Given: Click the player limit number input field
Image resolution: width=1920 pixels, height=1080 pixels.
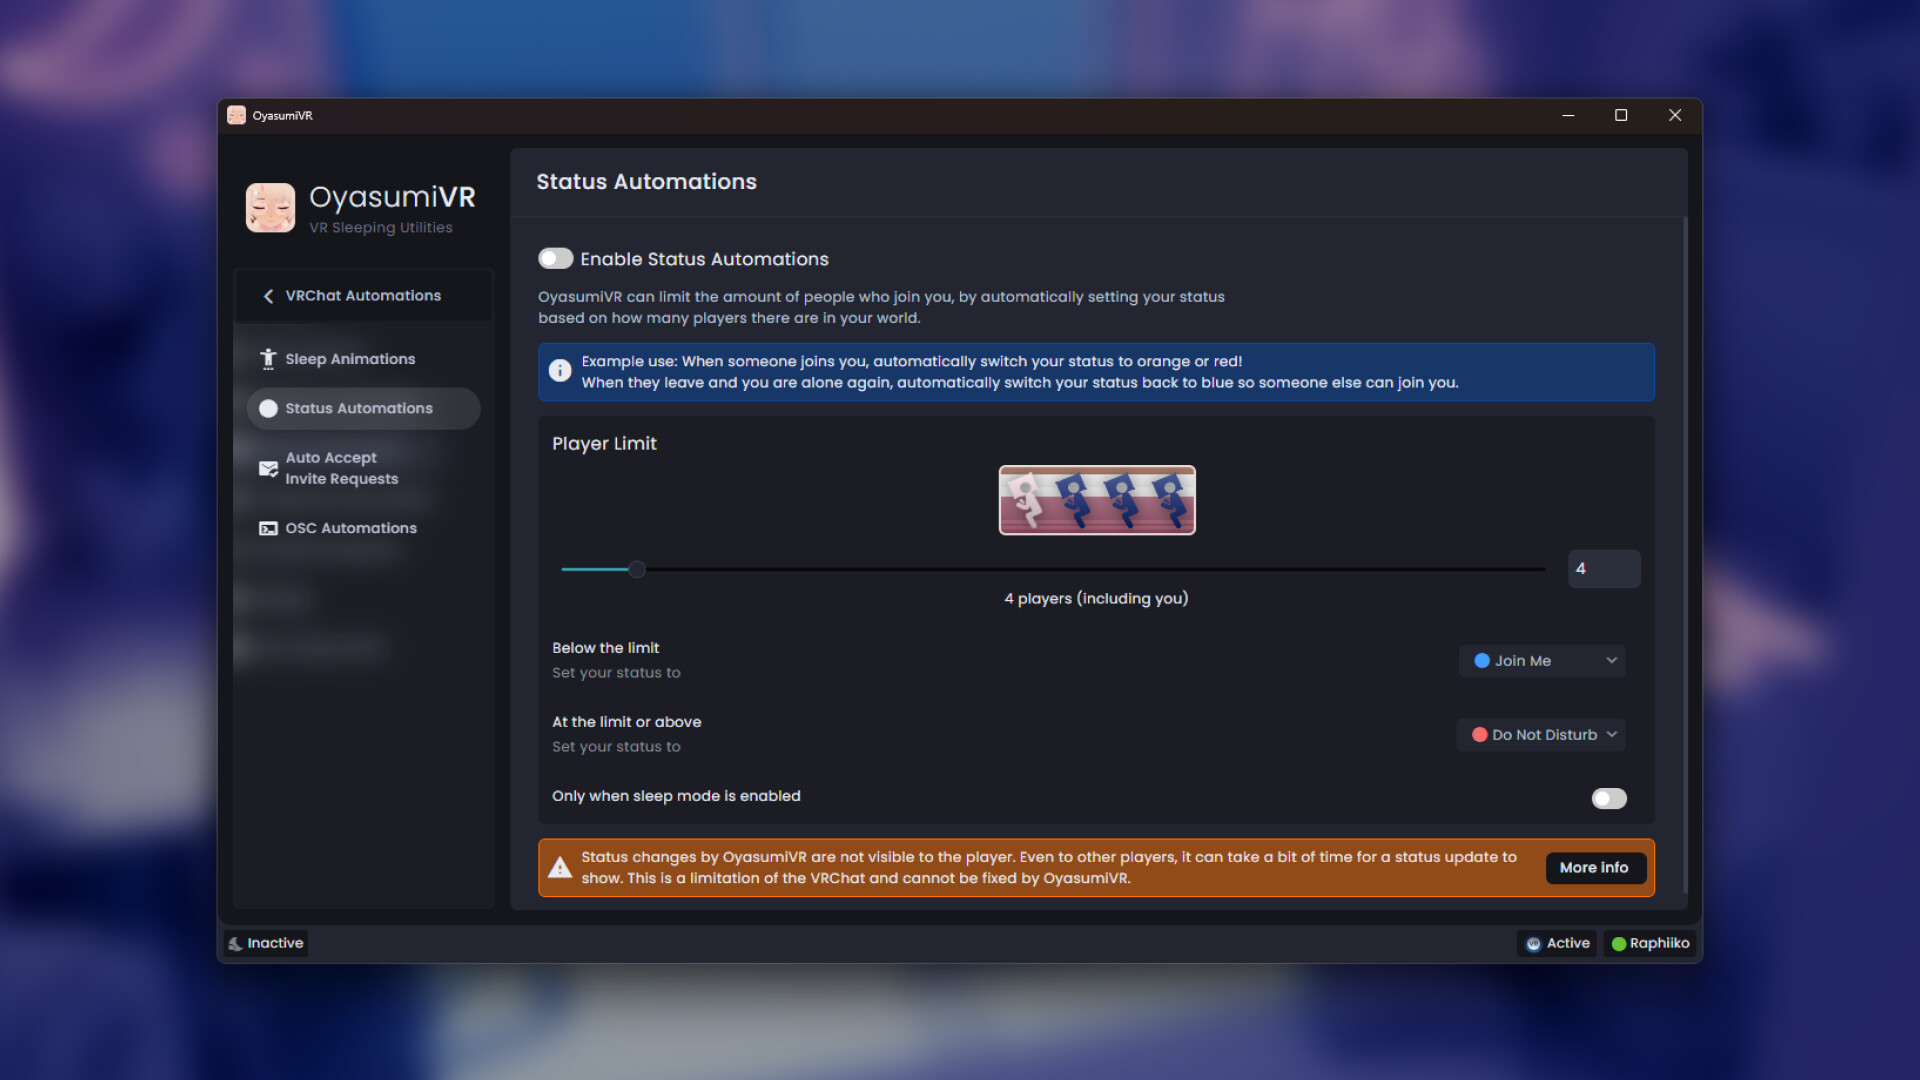Looking at the screenshot, I should (x=1604, y=568).
